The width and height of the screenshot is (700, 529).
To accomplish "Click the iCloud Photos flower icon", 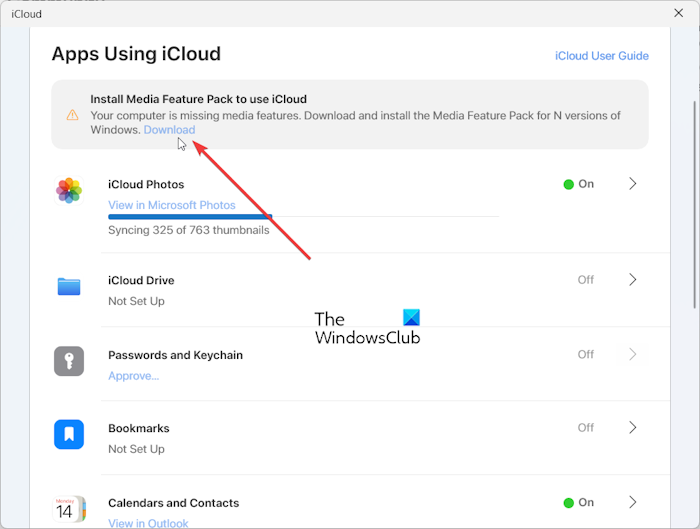I will pyautogui.click(x=69, y=190).
